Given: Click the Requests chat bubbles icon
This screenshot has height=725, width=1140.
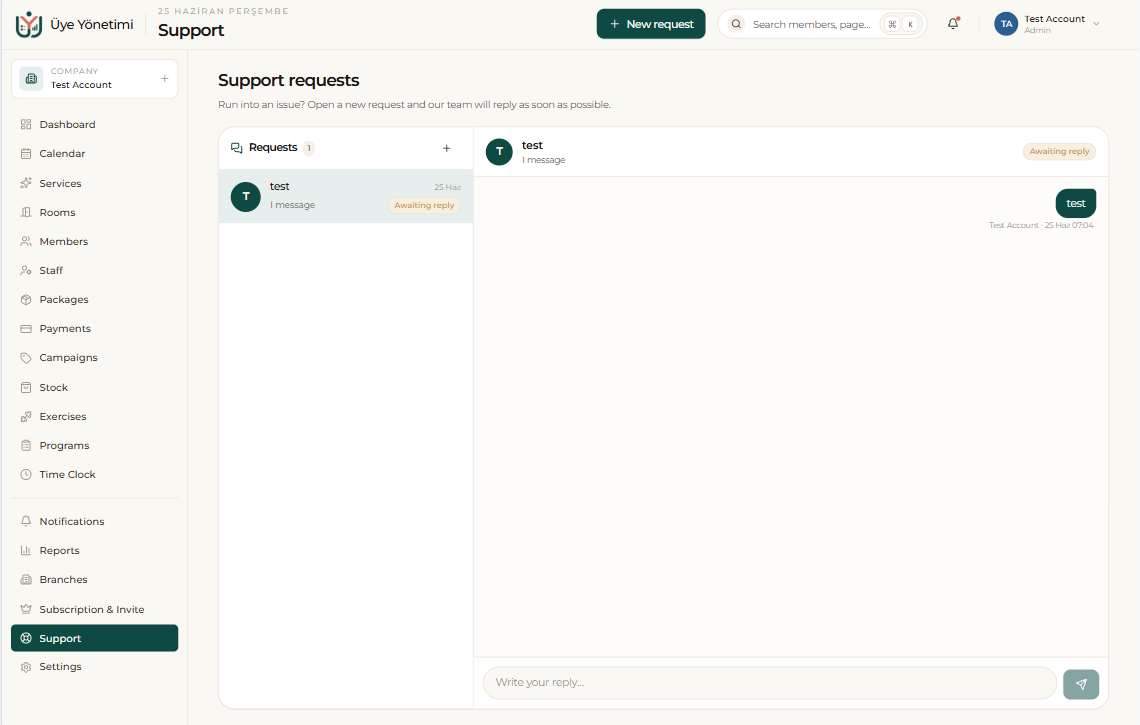Looking at the screenshot, I should 237,148.
